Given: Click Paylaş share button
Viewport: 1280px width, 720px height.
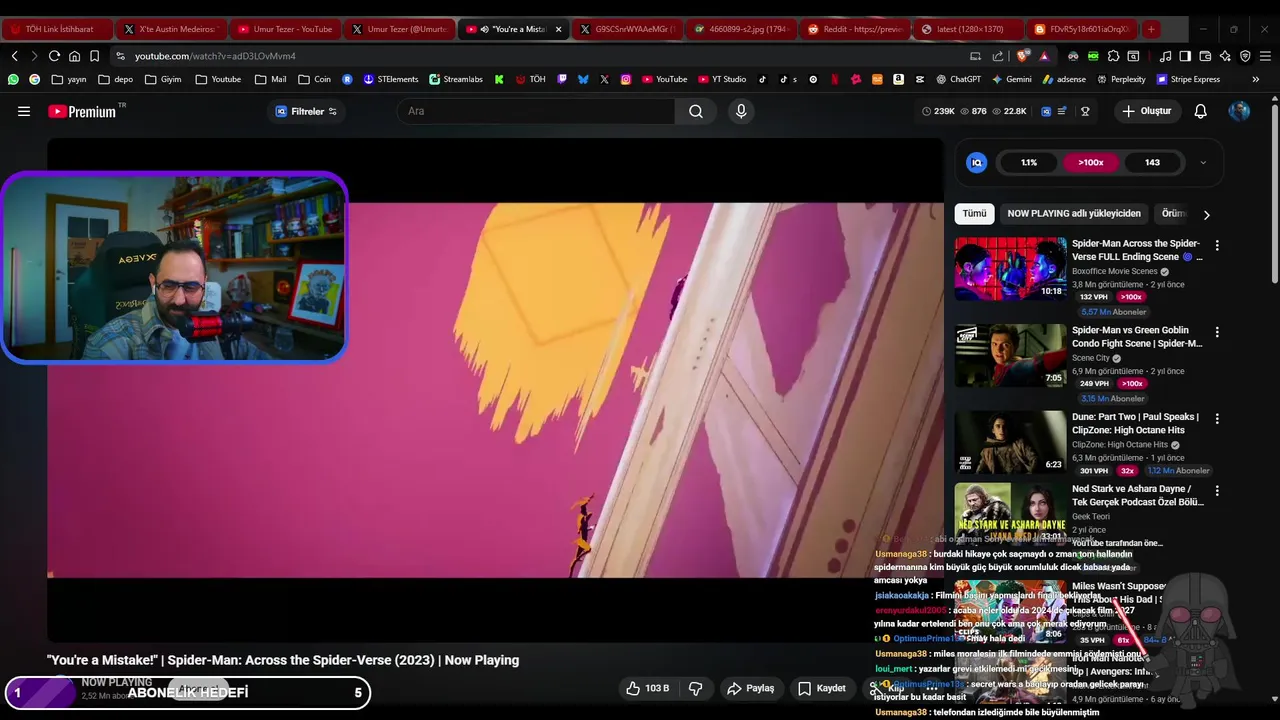Looking at the screenshot, I should click(751, 688).
